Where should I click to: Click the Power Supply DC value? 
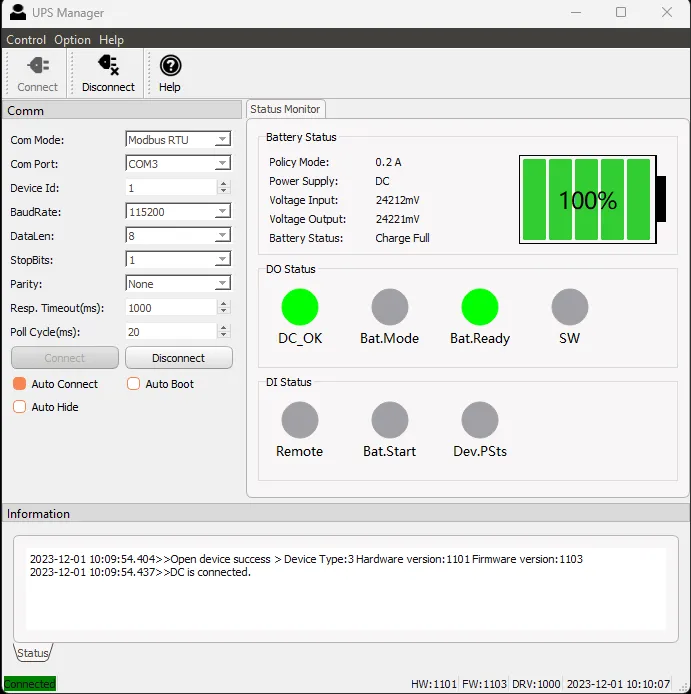coord(382,181)
